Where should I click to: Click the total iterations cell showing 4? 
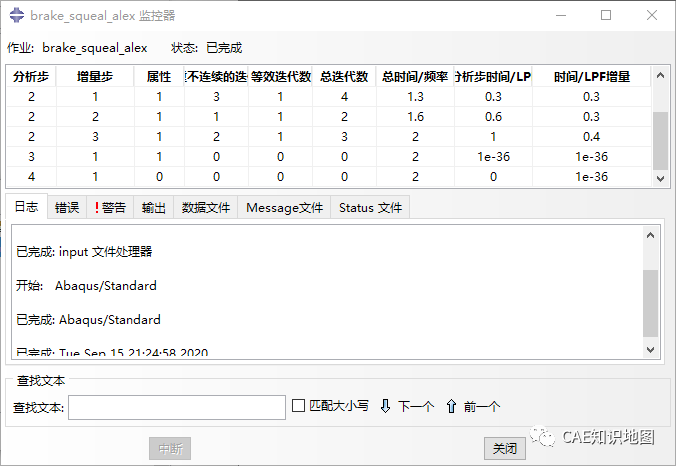(344, 97)
